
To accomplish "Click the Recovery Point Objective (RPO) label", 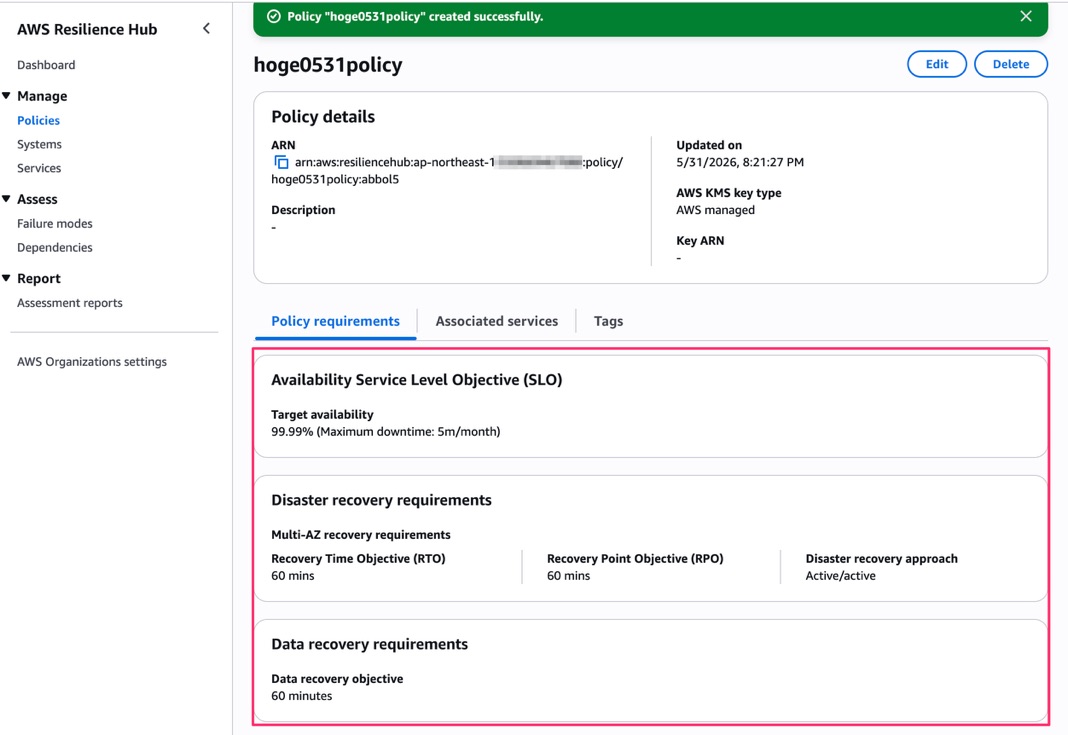I will pyautogui.click(x=635, y=559).
